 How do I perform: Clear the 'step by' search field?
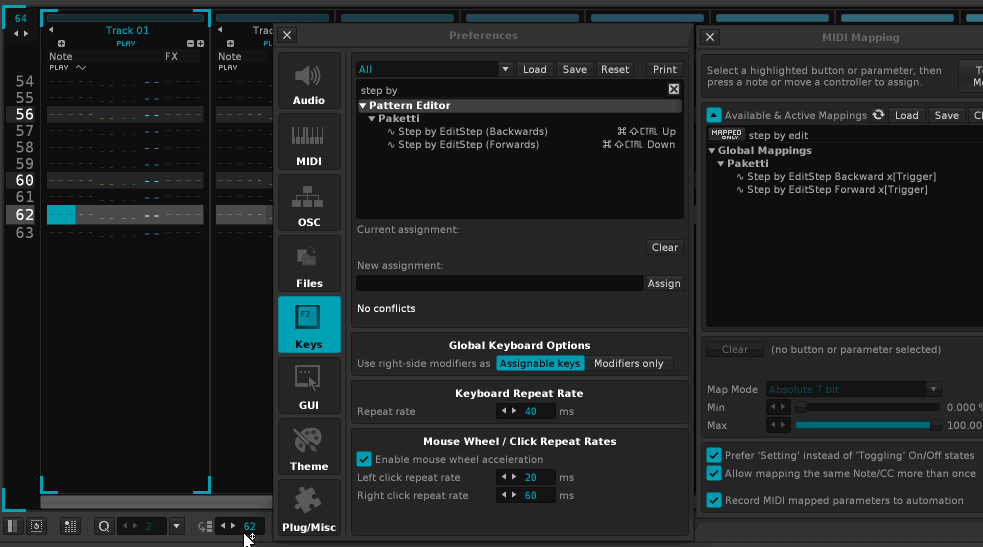tap(674, 90)
